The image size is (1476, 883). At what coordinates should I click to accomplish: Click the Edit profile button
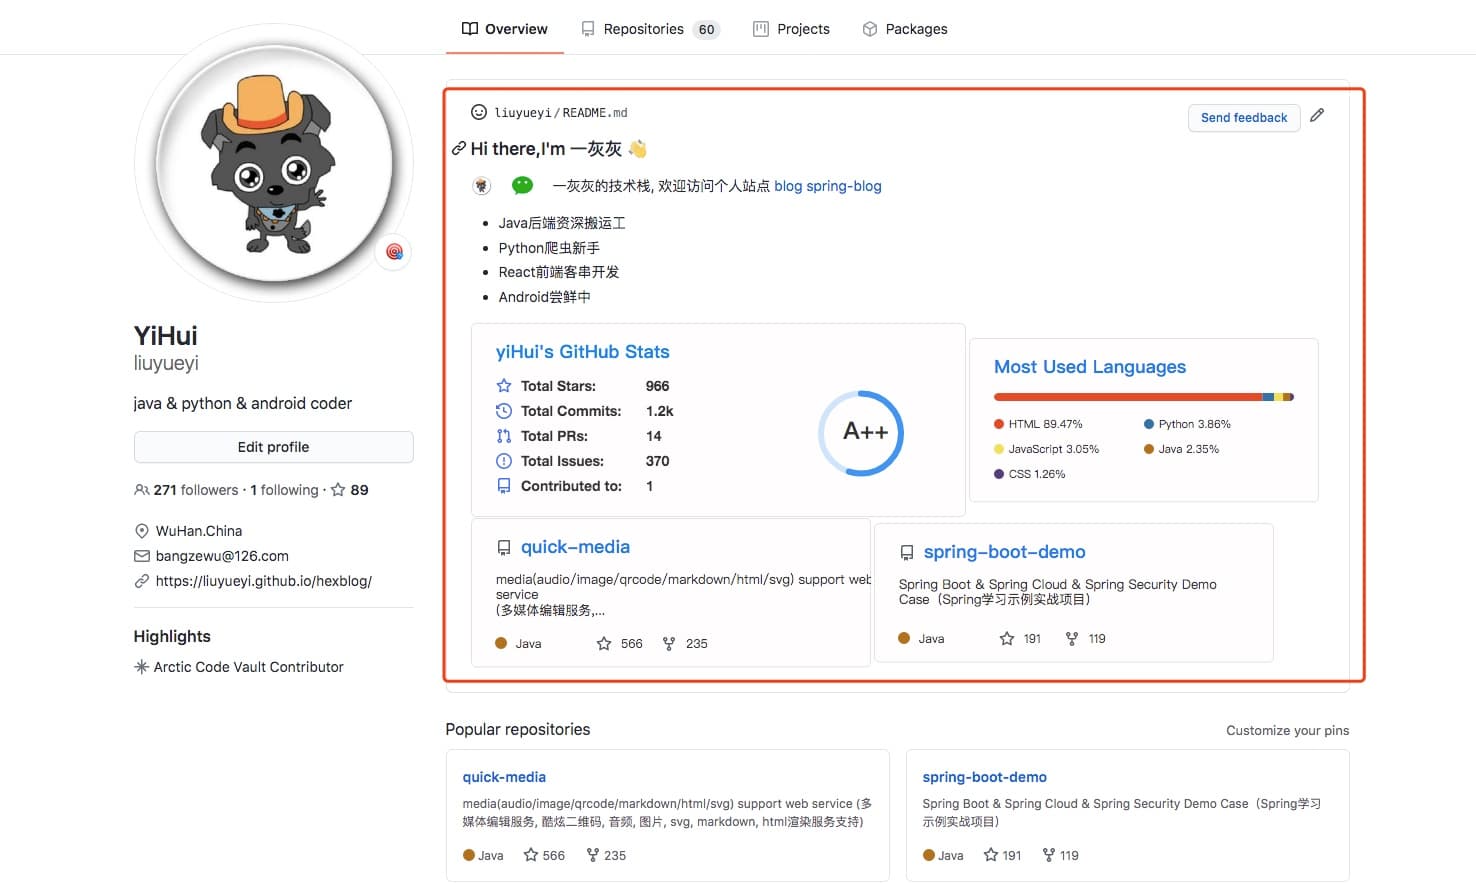(x=273, y=447)
